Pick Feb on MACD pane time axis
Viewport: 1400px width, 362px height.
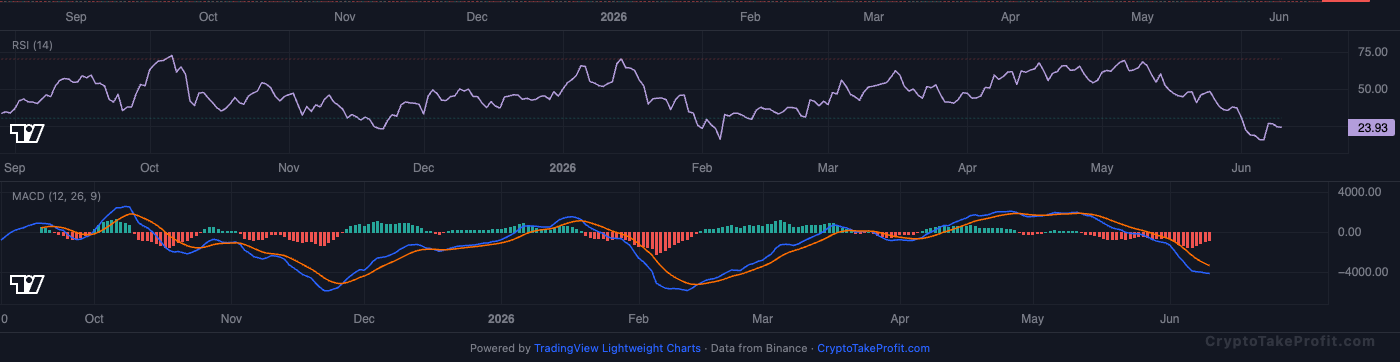[638, 319]
